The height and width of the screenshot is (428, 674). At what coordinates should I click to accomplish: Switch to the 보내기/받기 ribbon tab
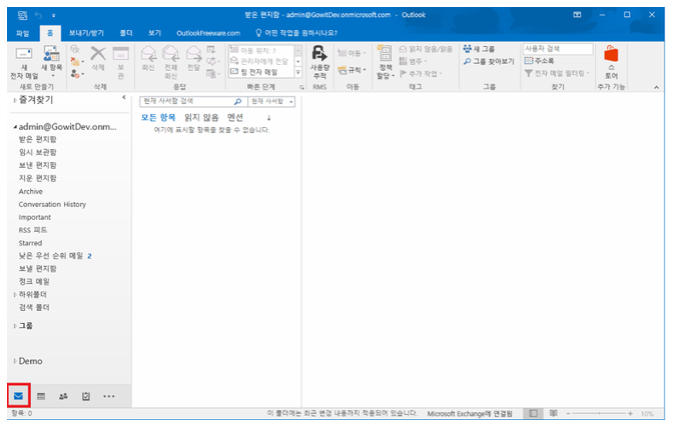[x=86, y=33]
